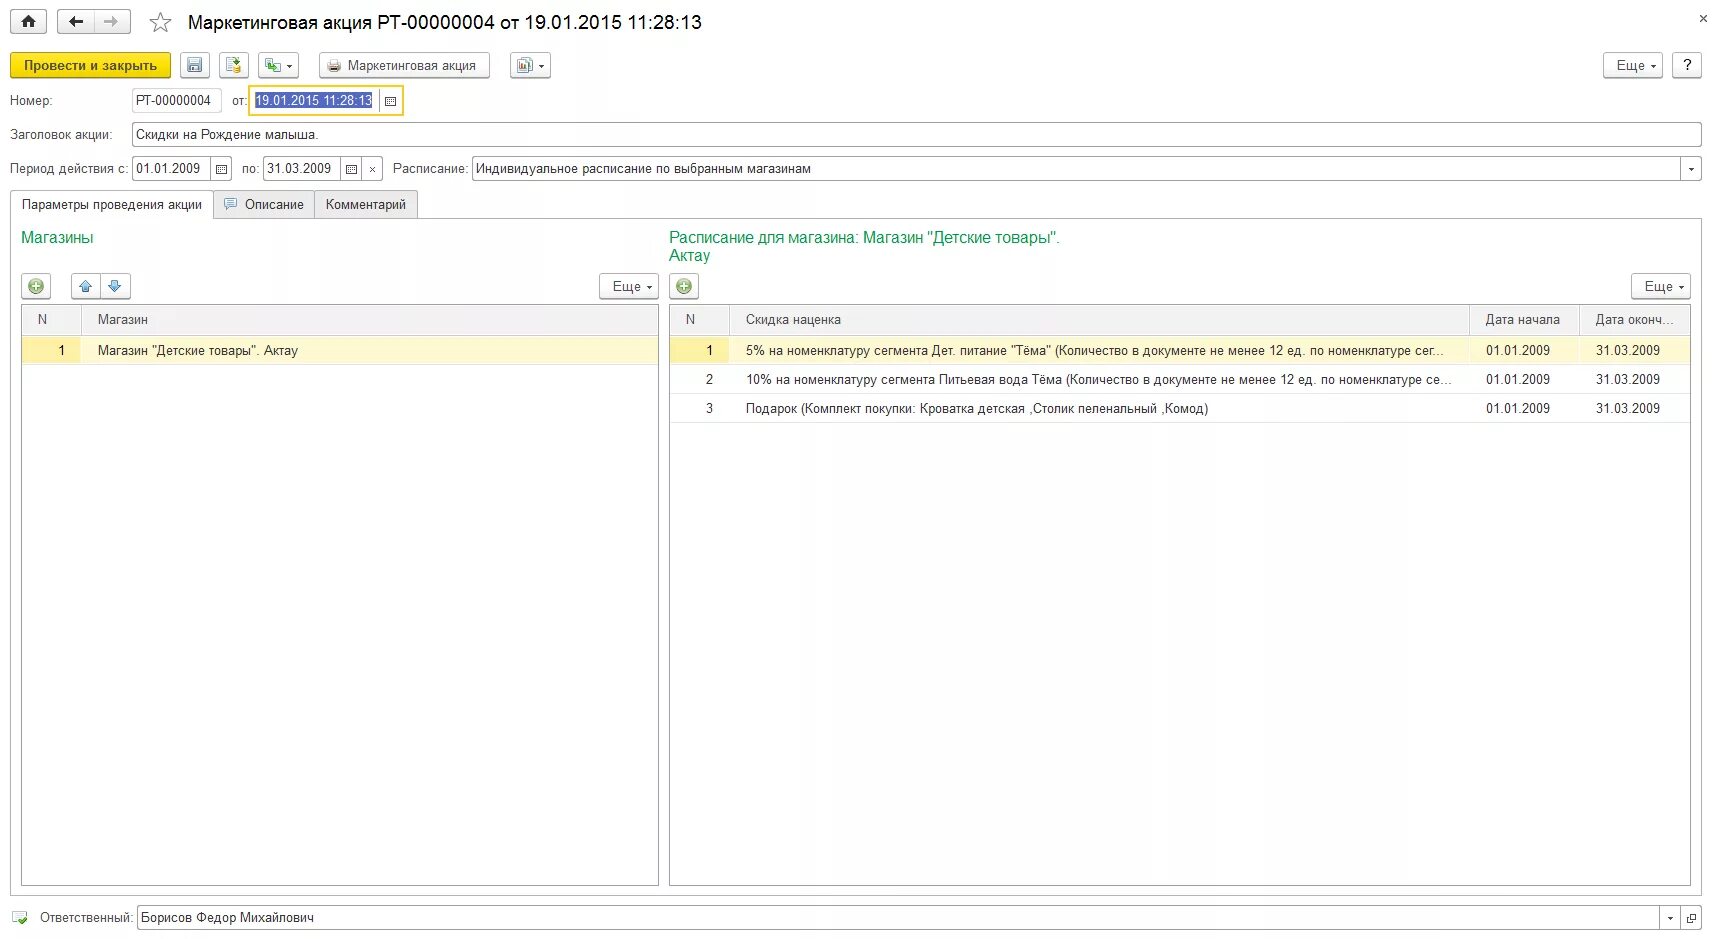The width and height of the screenshot is (1721, 939).
Task: Select the 10% Питьевая вода discount row
Action: [x=1180, y=379]
